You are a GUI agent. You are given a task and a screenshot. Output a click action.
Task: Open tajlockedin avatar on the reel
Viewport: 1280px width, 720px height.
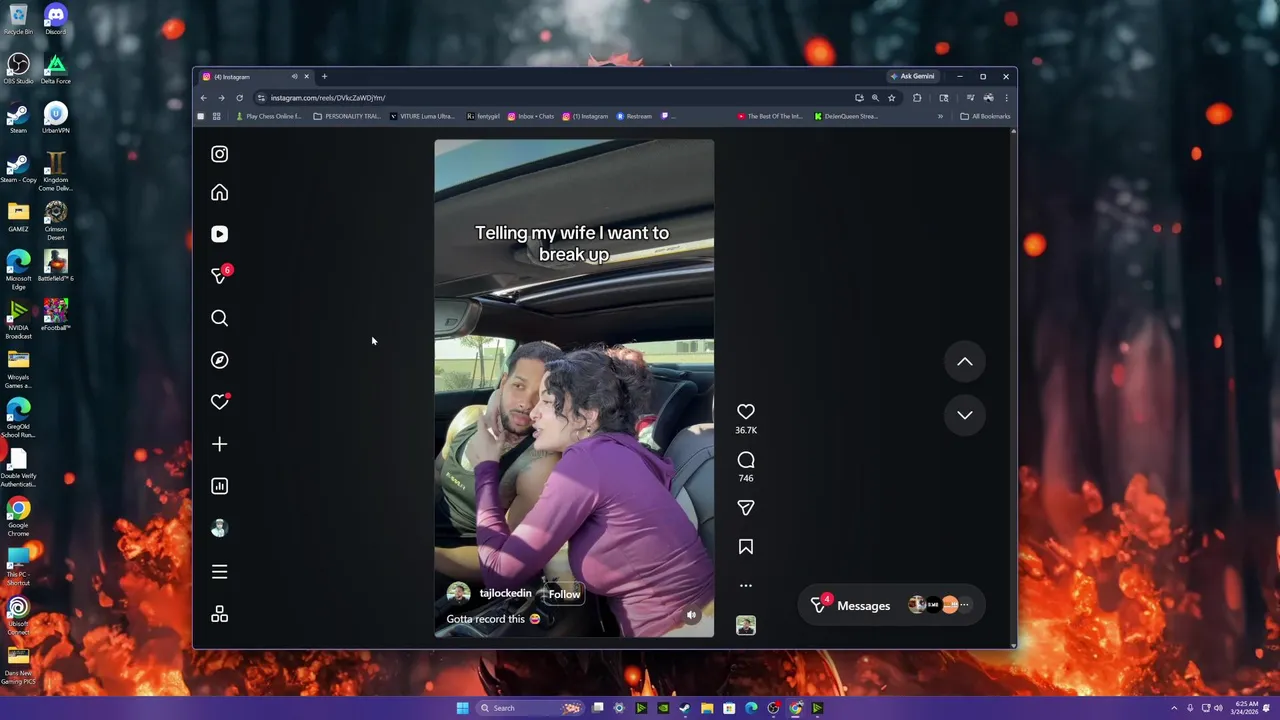pyautogui.click(x=459, y=594)
